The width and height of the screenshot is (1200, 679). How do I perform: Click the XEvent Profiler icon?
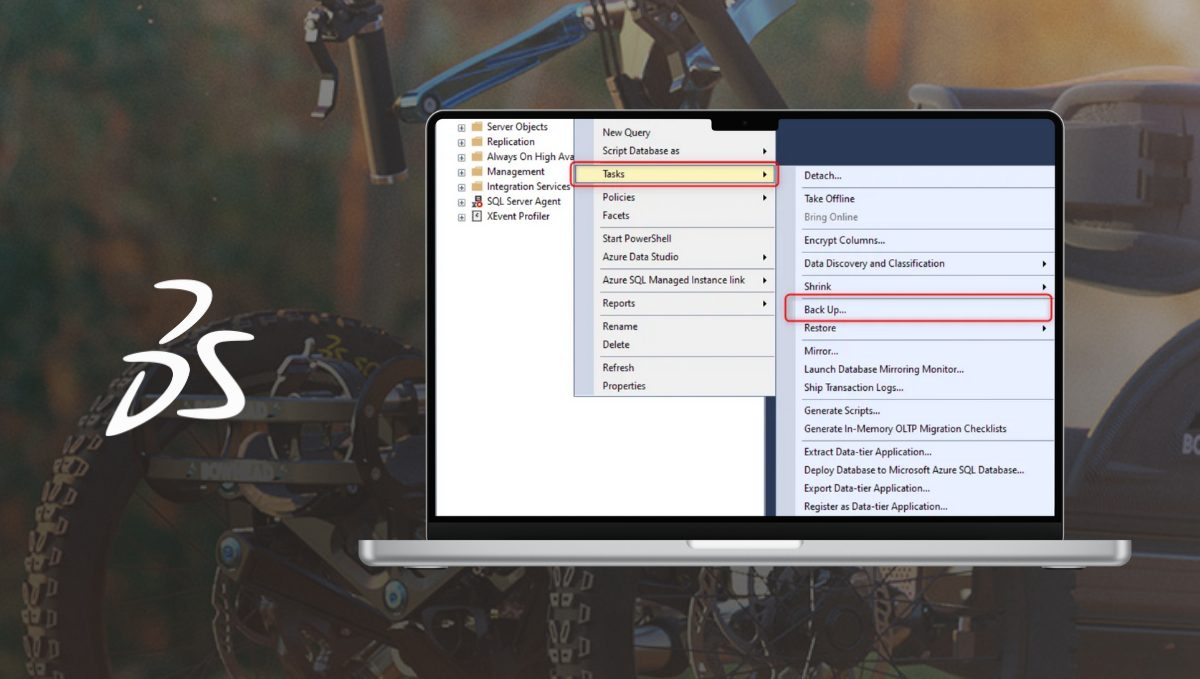pos(477,217)
